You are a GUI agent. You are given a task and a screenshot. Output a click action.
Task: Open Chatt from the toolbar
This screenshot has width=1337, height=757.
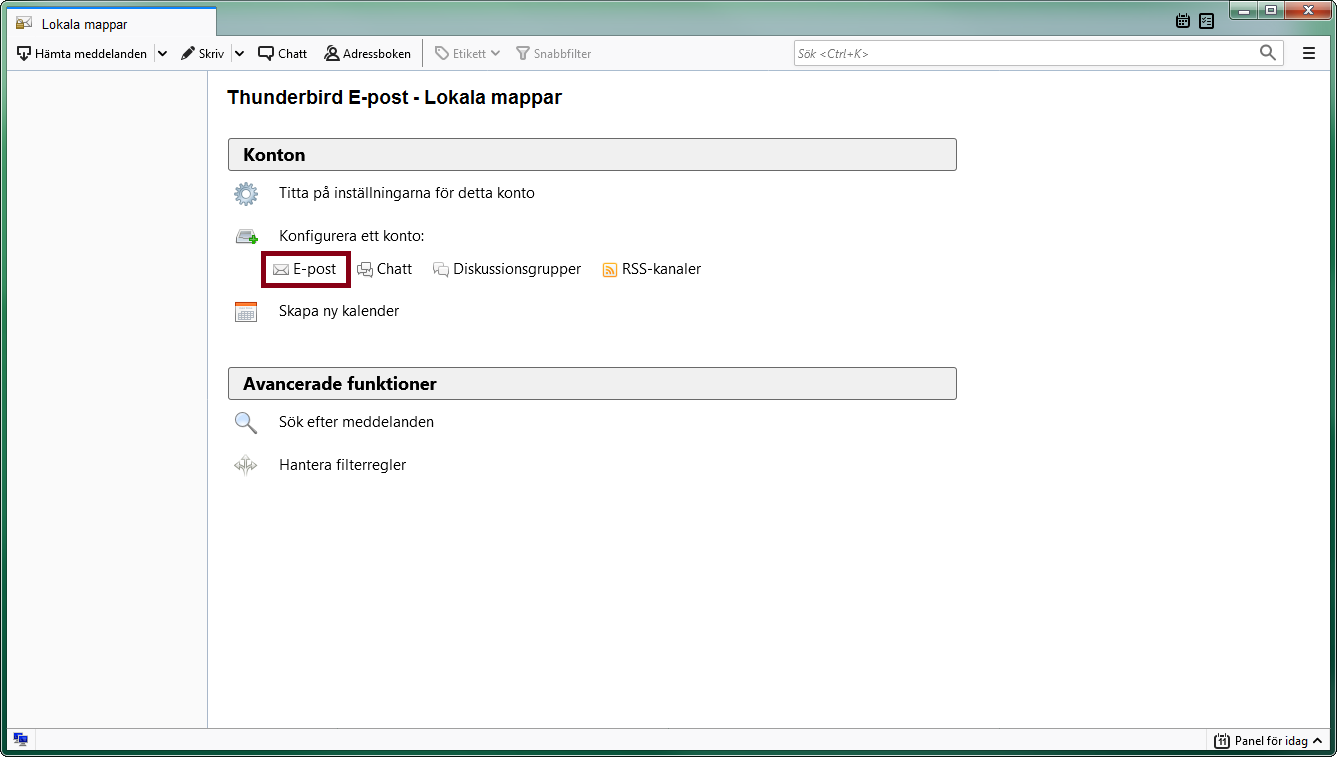point(283,54)
